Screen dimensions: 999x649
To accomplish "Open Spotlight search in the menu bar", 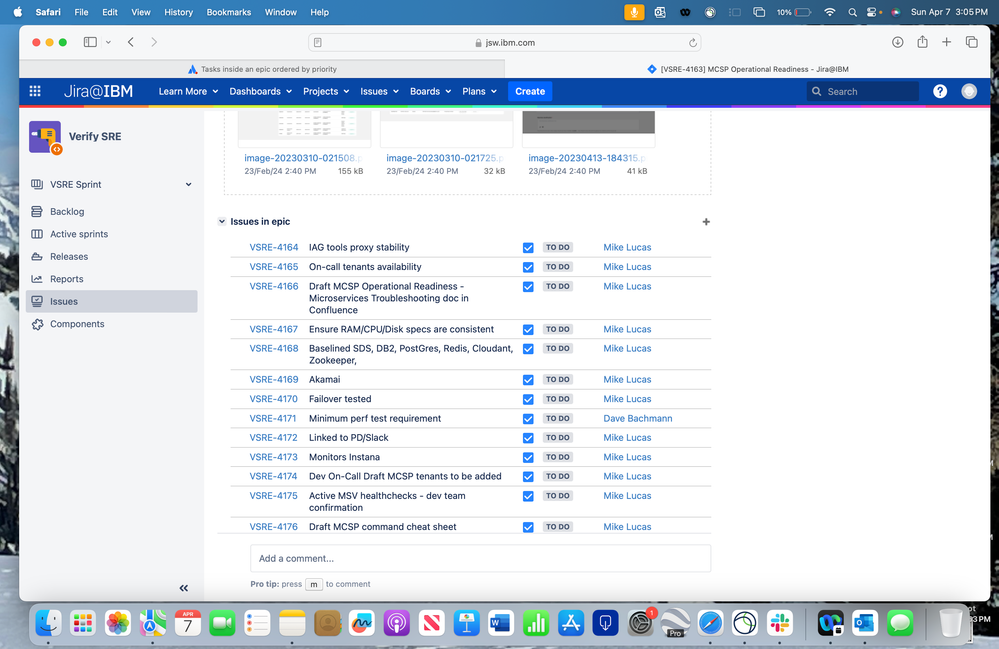I will [x=852, y=12].
